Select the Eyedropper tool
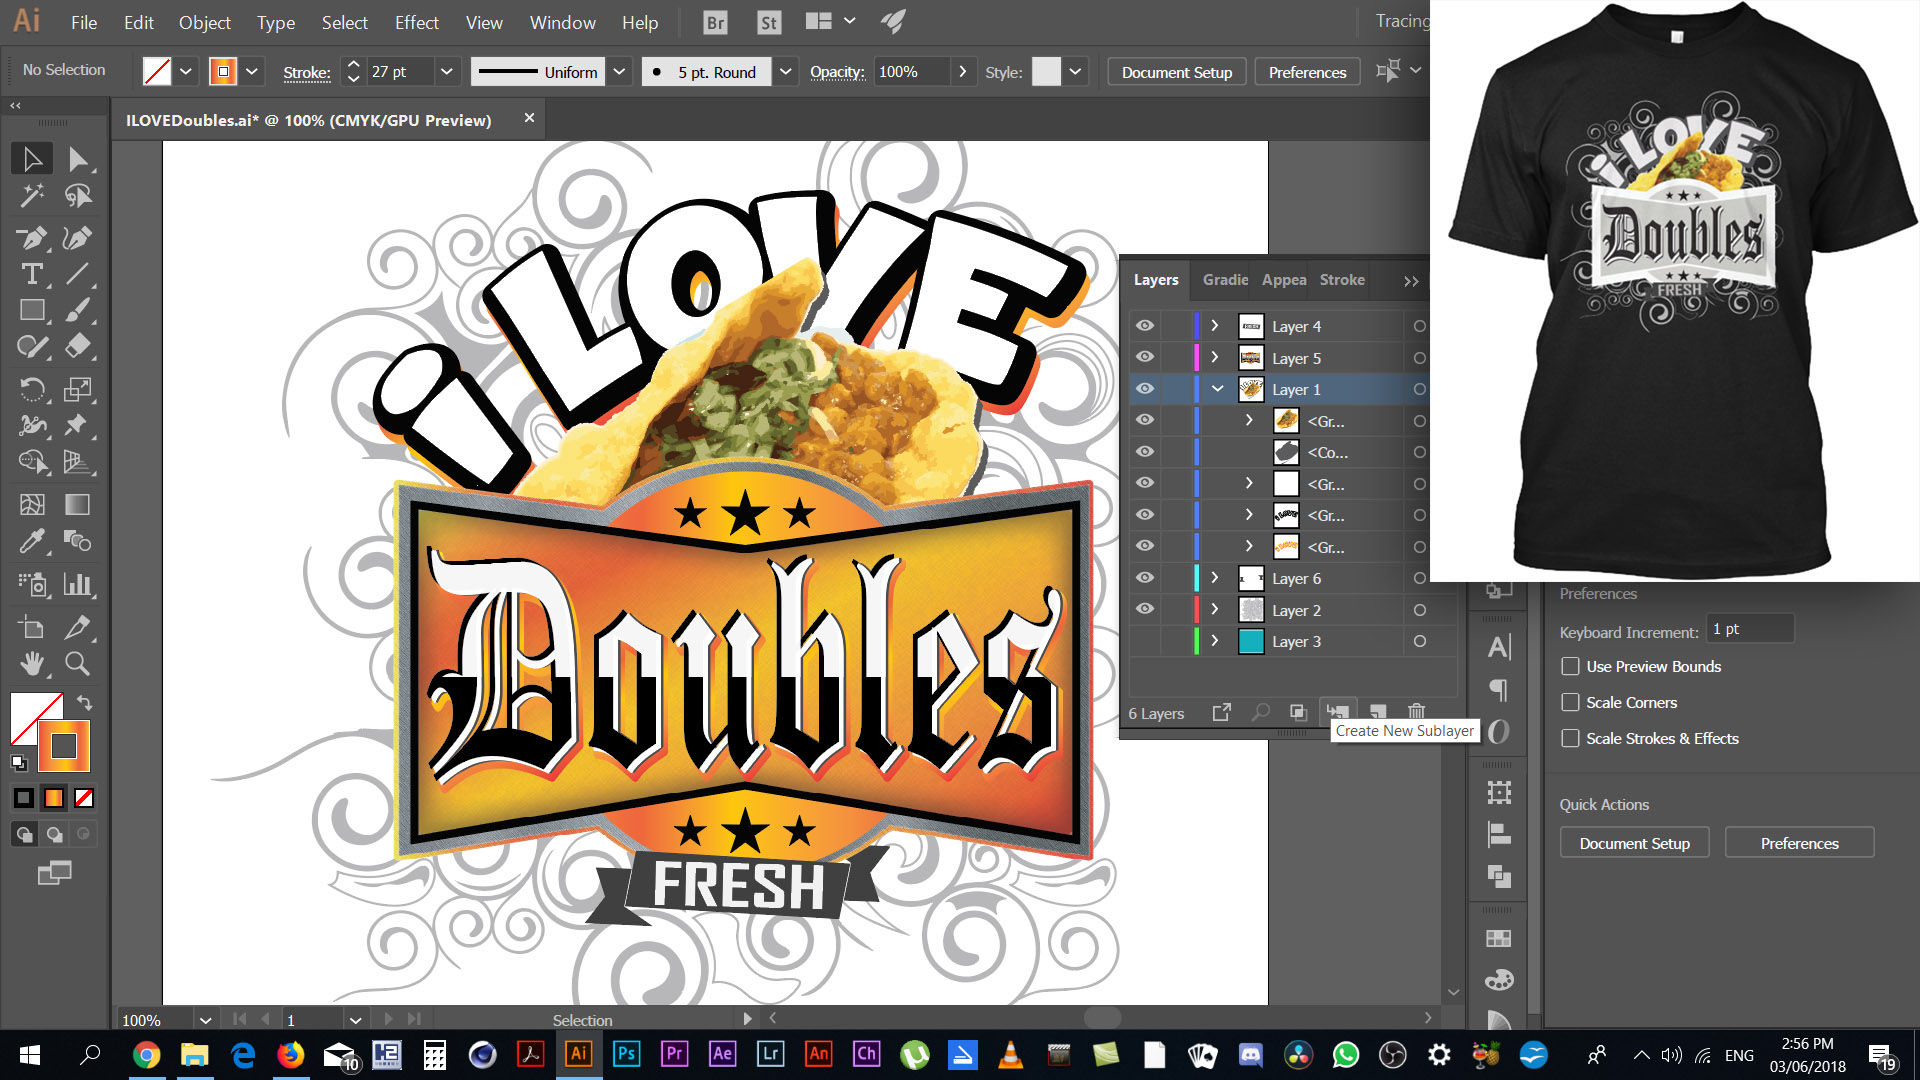 click(32, 541)
